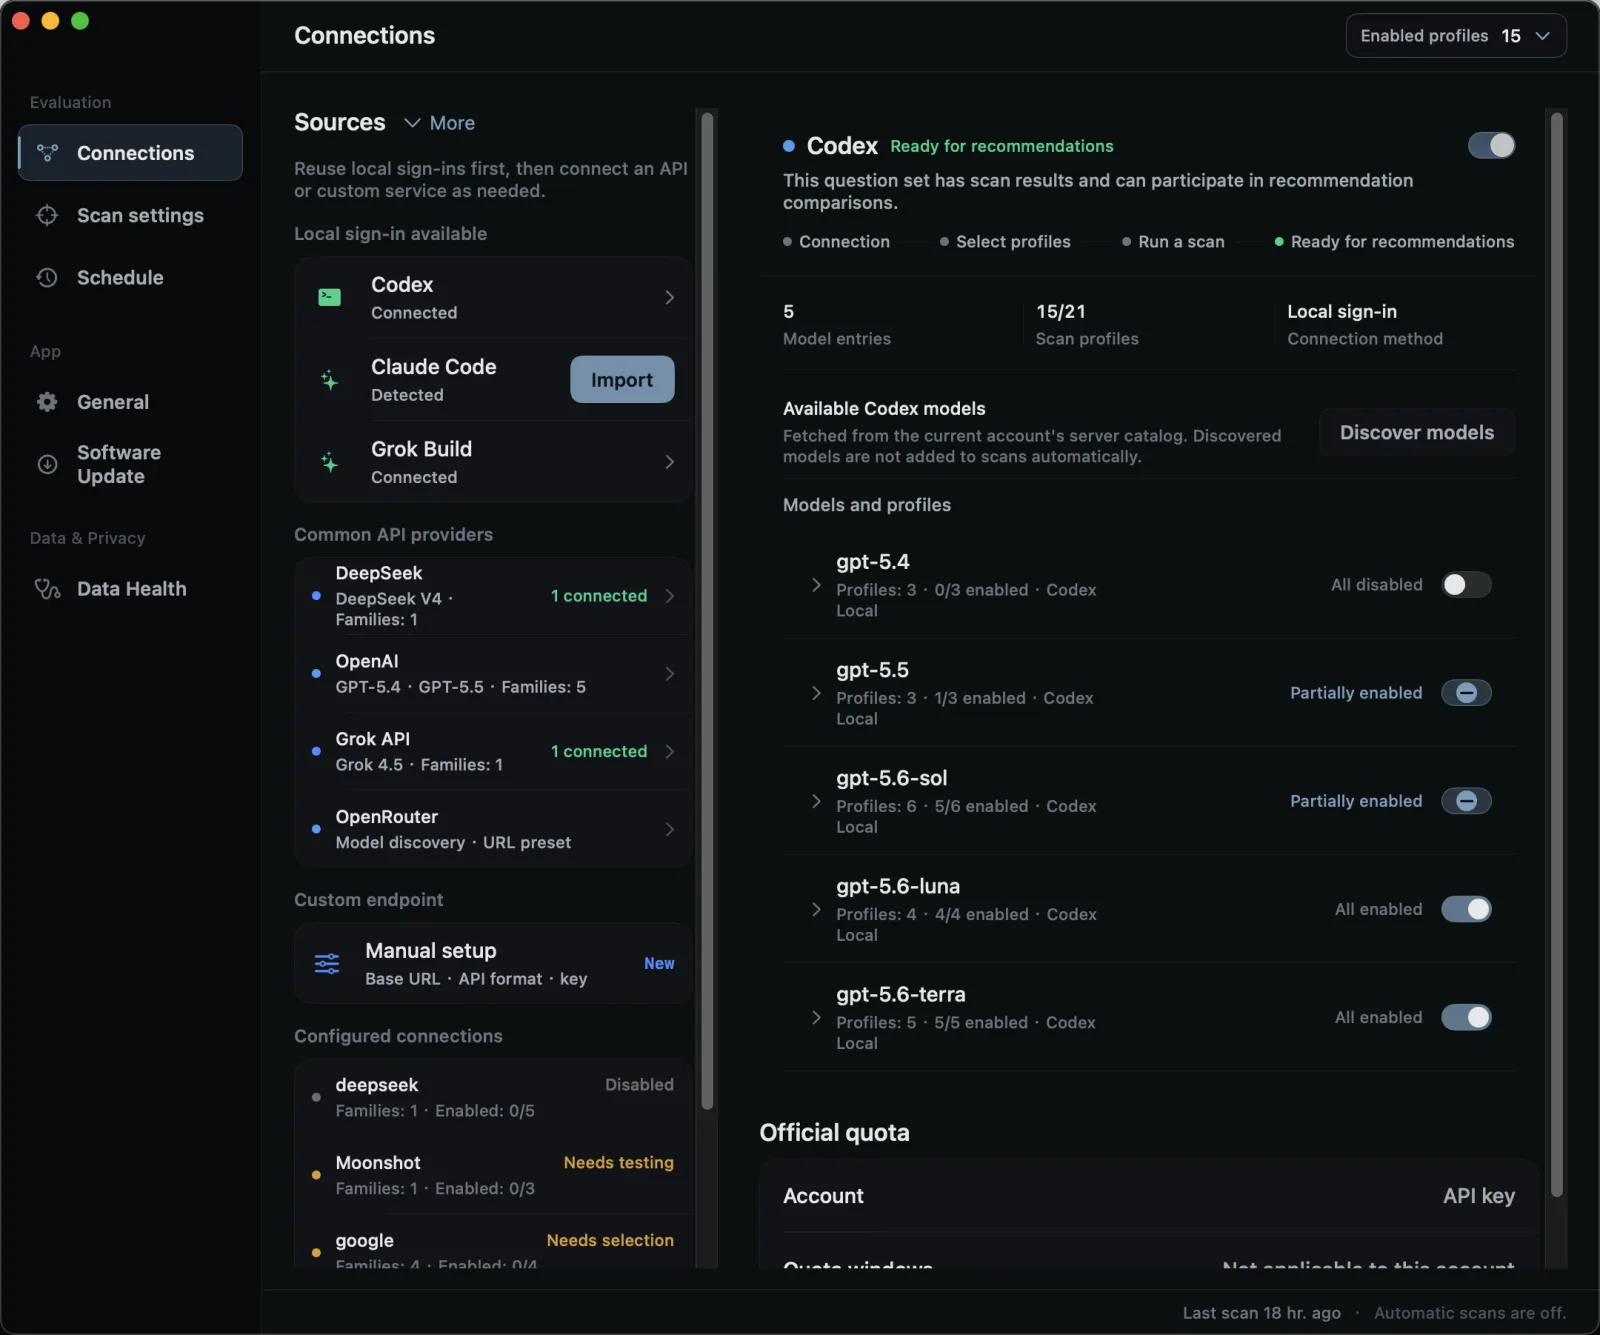This screenshot has width=1600, height=1335.
Task: Import the detected Claude Code sign-in
Action: [x=622, y=380]
